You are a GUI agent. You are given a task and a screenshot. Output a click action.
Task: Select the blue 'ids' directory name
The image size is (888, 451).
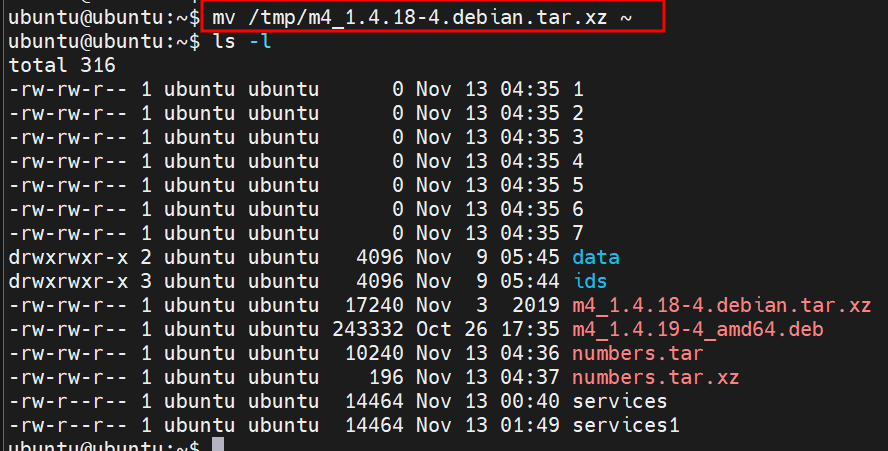click(589, 281)
